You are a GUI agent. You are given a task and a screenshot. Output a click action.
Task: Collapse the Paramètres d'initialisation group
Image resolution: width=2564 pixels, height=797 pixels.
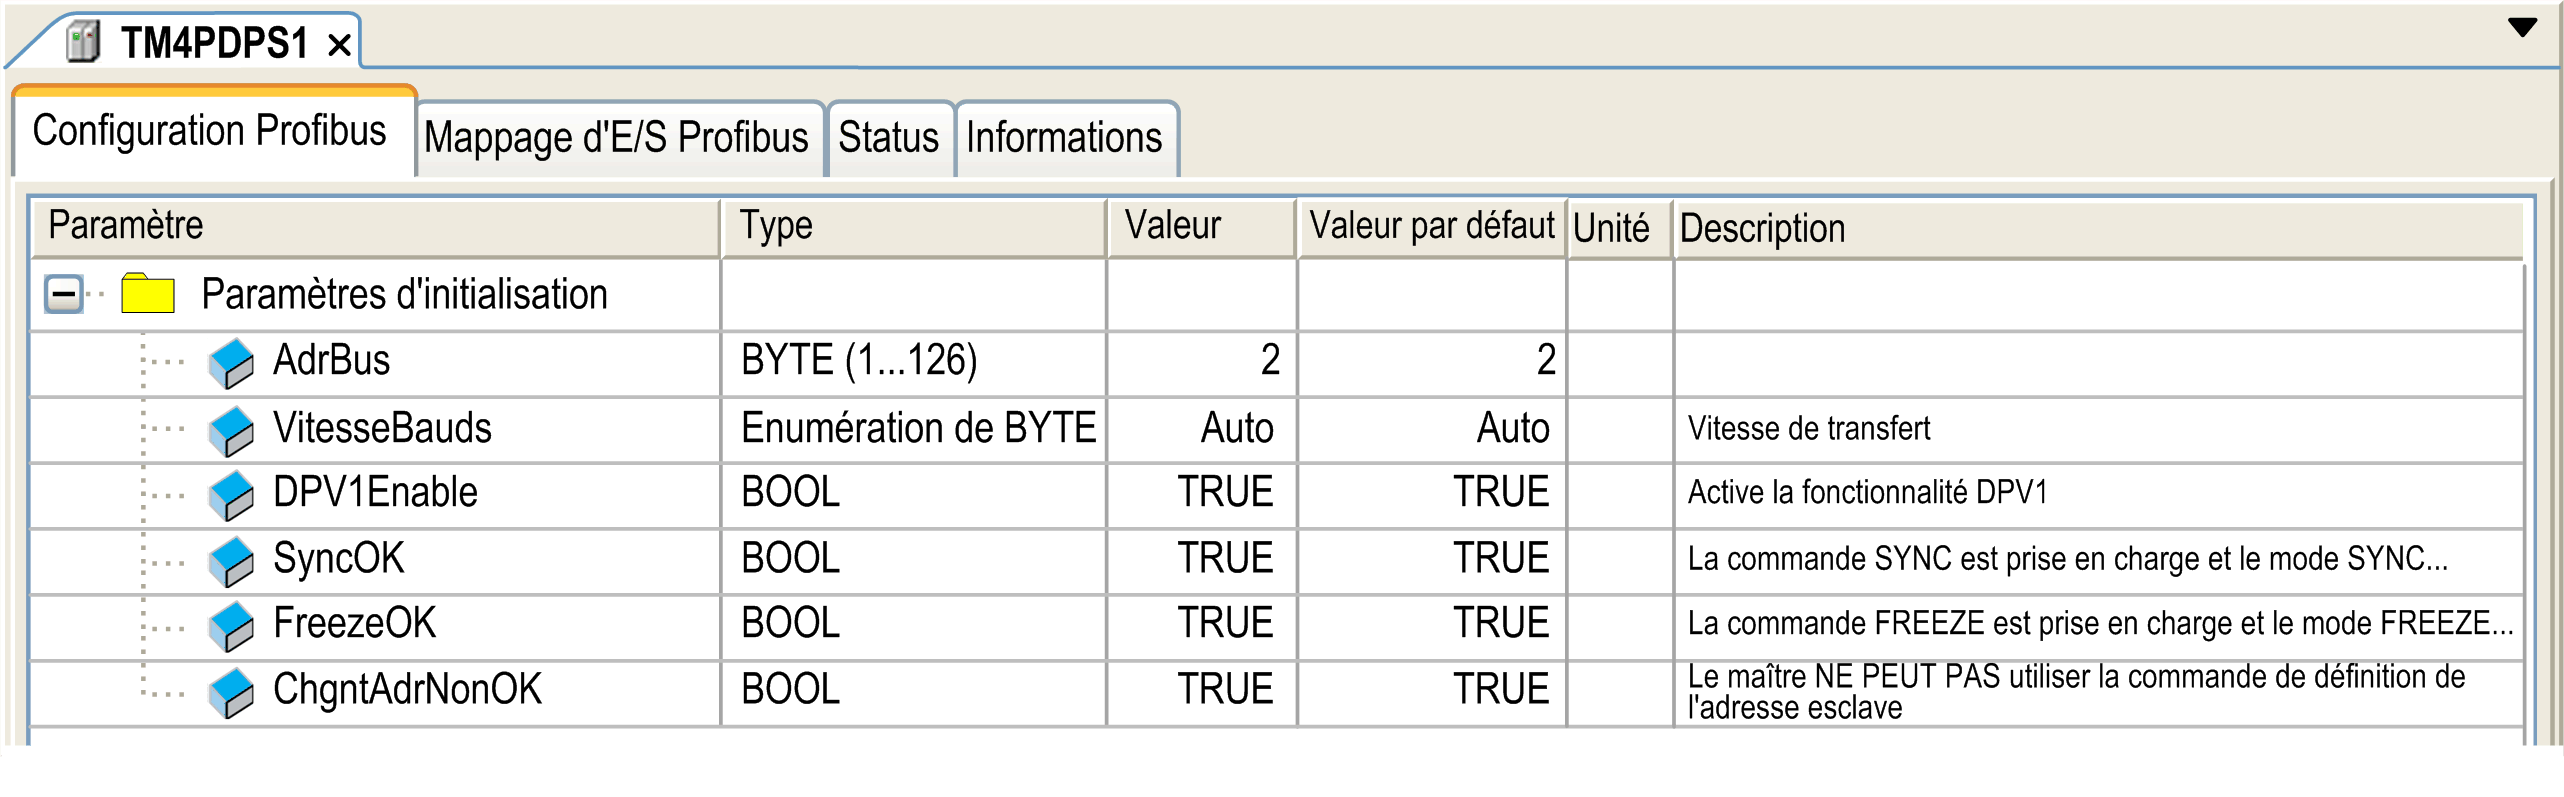64,294
